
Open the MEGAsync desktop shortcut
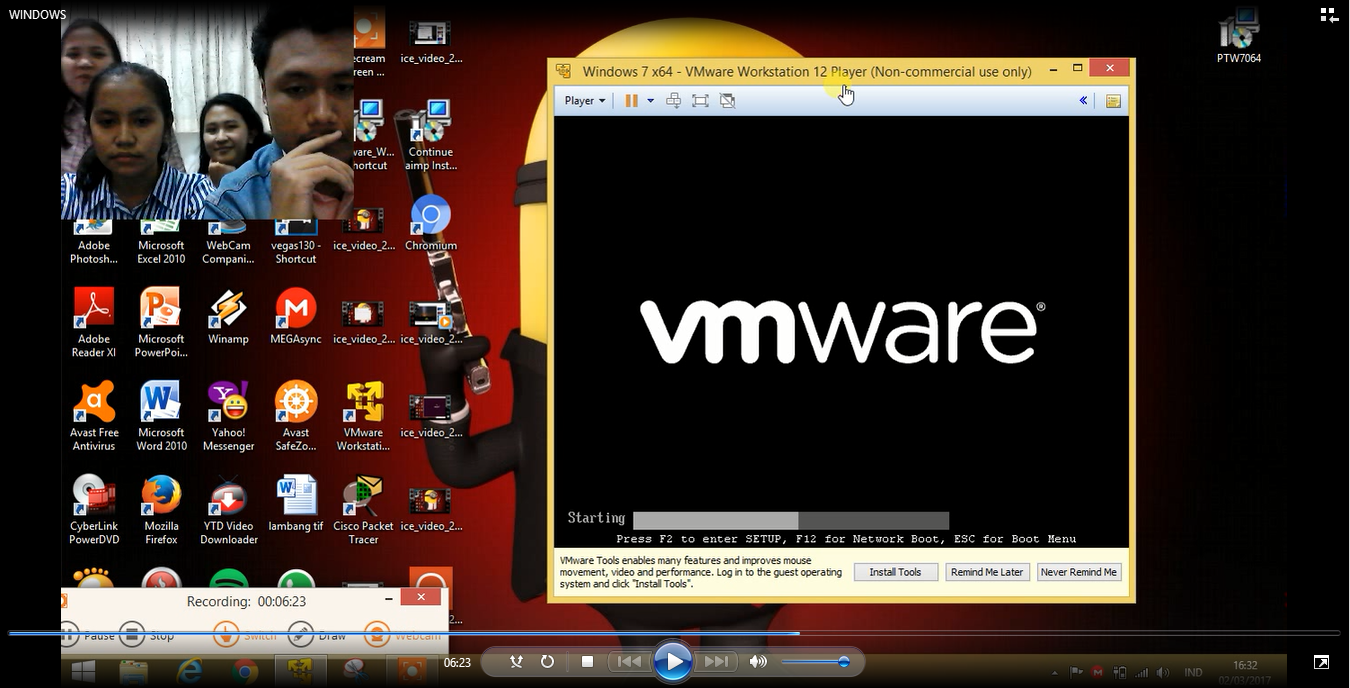tap(296, 318)
